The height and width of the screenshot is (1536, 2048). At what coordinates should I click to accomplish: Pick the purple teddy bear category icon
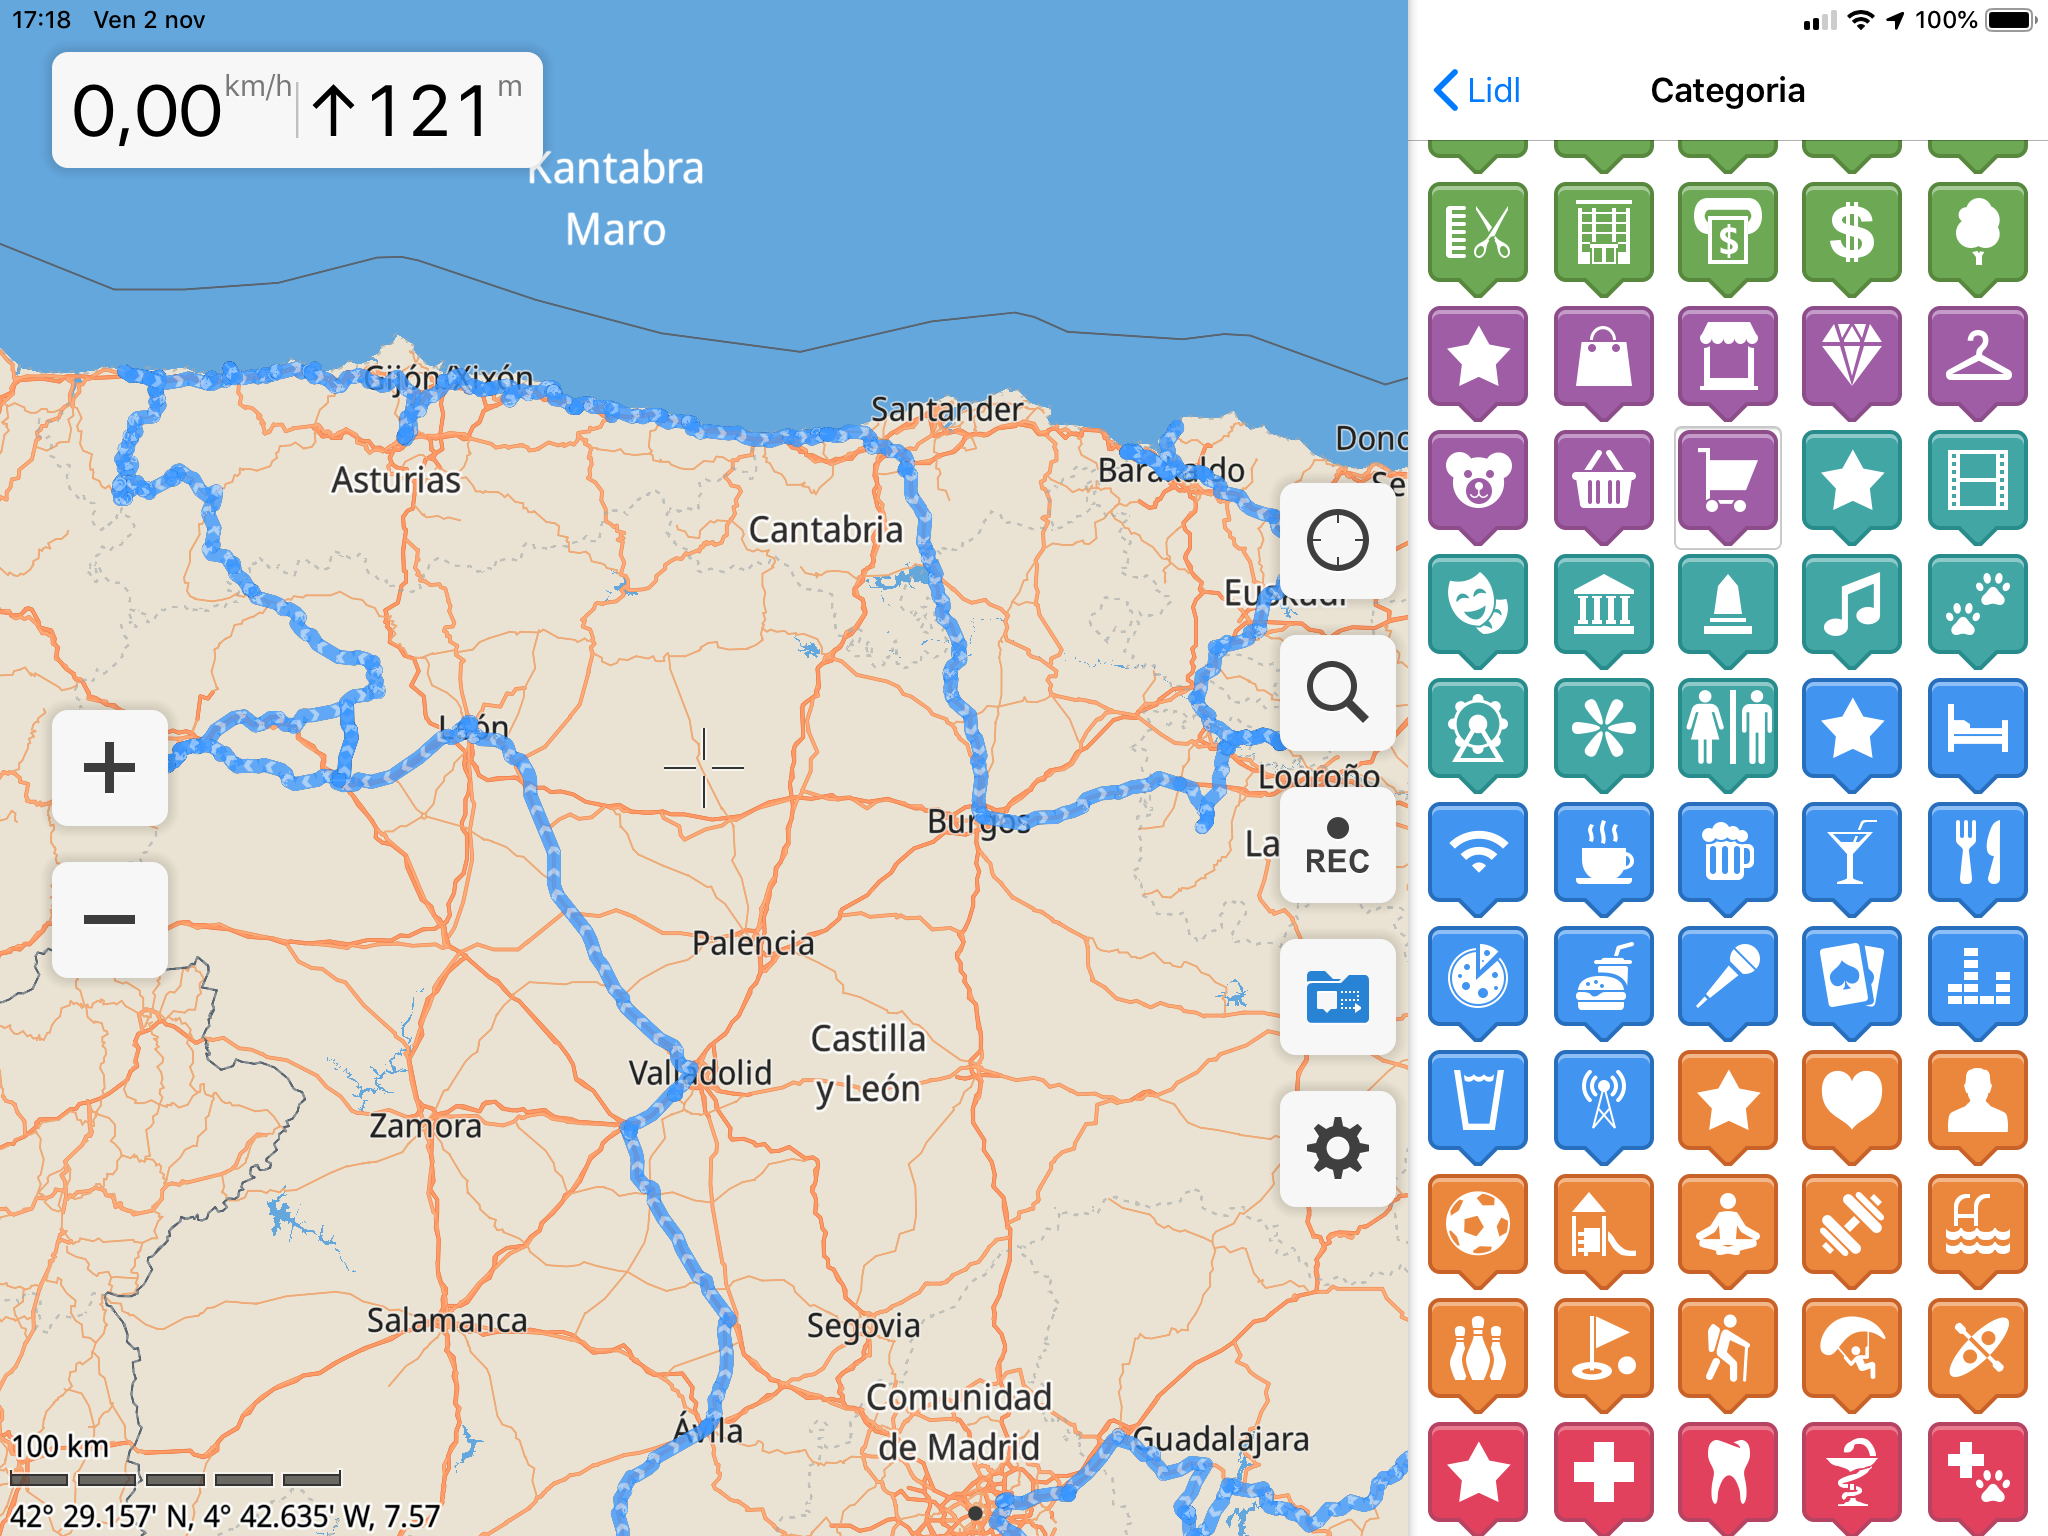(1478, 481)
